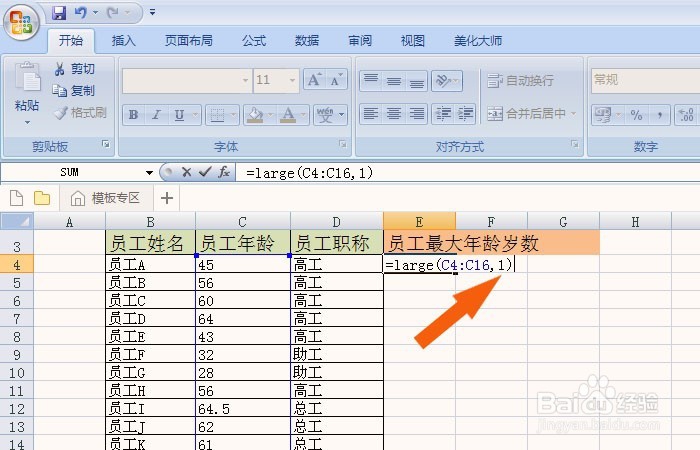
Task: Open Name Box dropdown next to SUM
Action: click(x=149, y=173)
